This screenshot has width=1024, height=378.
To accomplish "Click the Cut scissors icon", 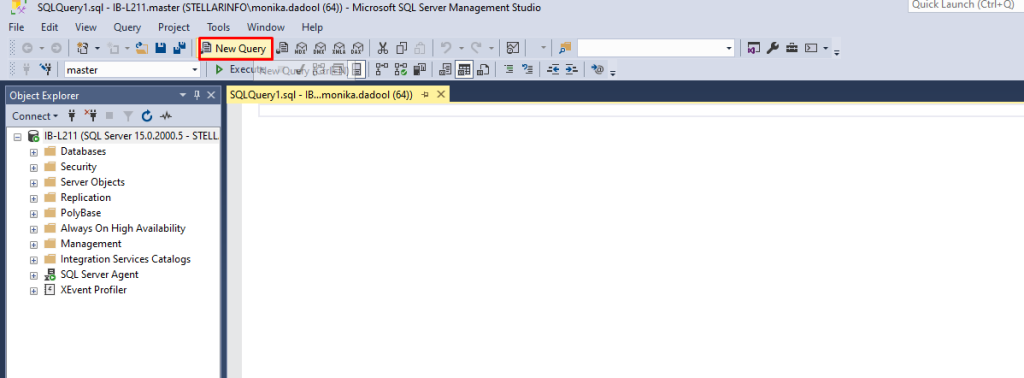I will pos(383,48).
